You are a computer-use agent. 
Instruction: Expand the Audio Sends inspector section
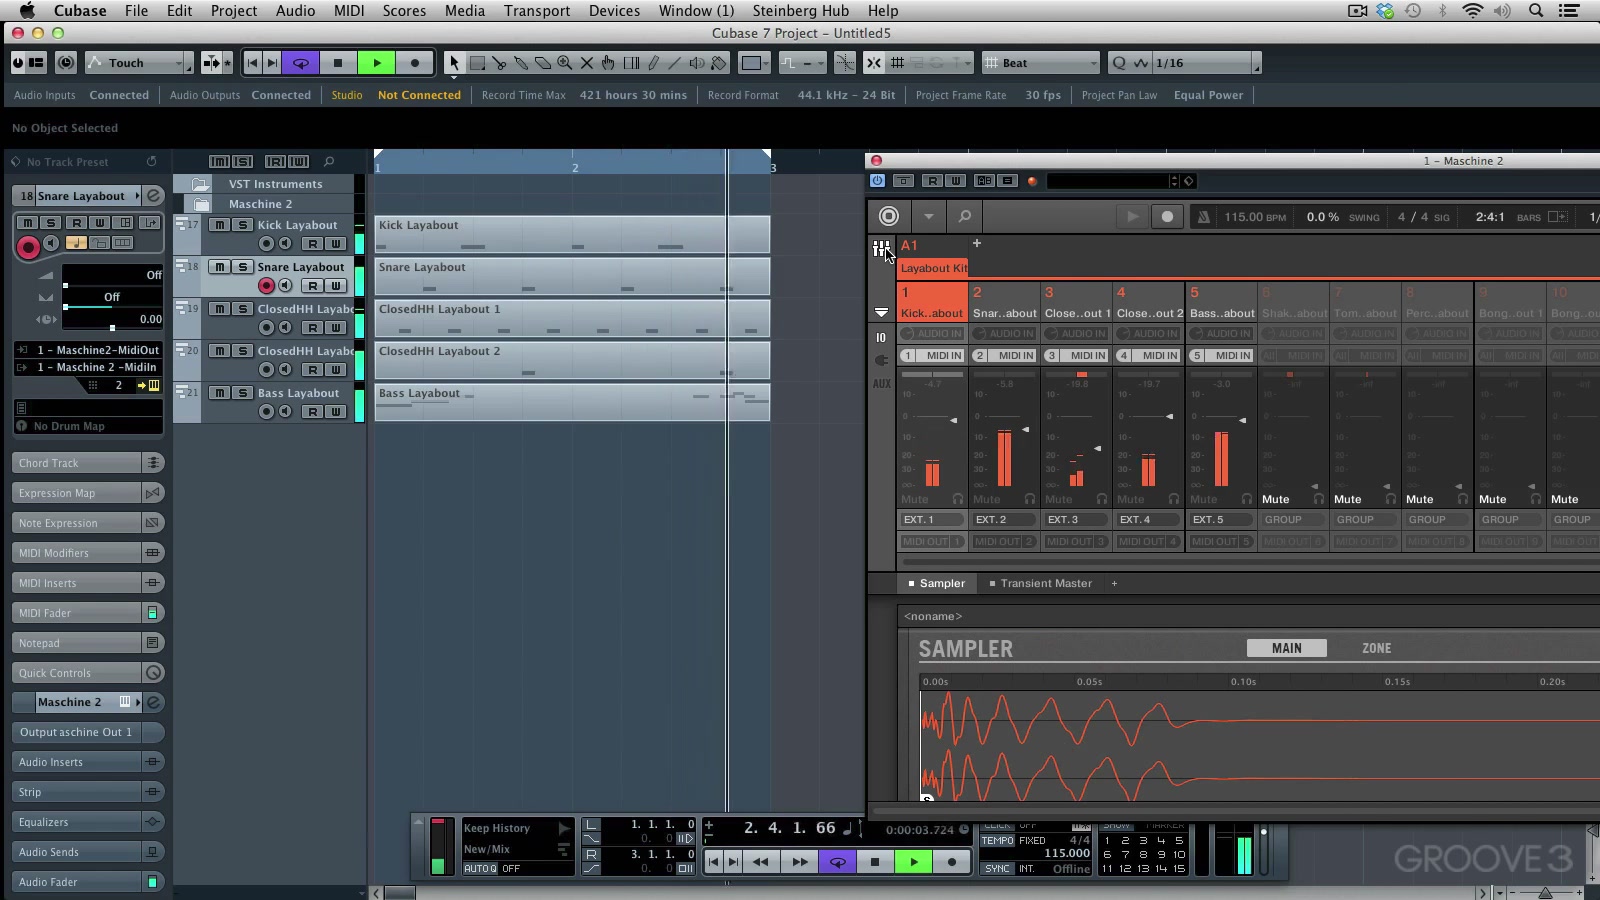pyautogui.click(x=88, y=852)
